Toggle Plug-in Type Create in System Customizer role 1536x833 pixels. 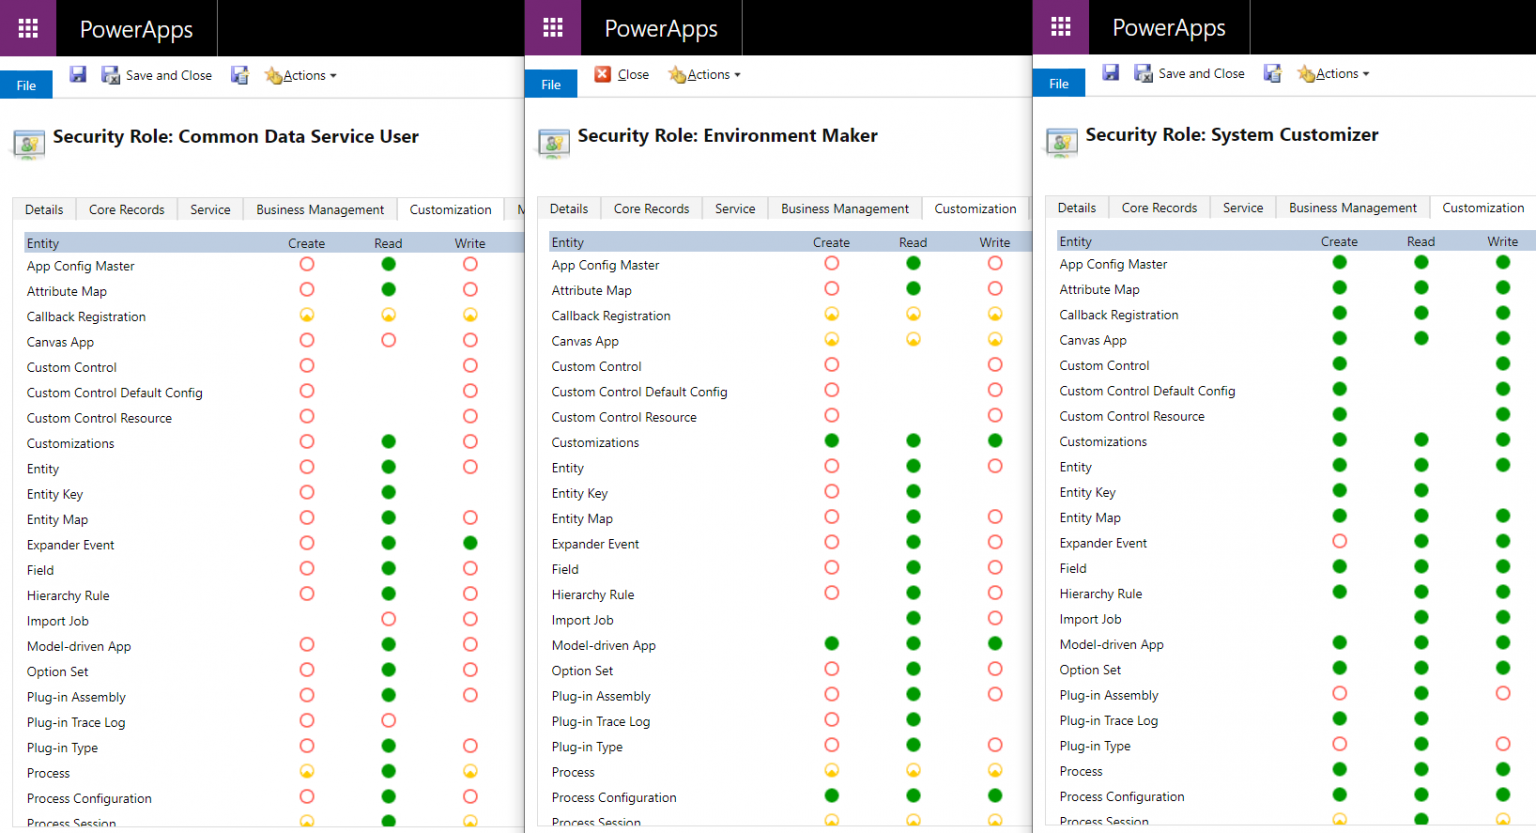pyautogui.click(x=1340, y=744)
